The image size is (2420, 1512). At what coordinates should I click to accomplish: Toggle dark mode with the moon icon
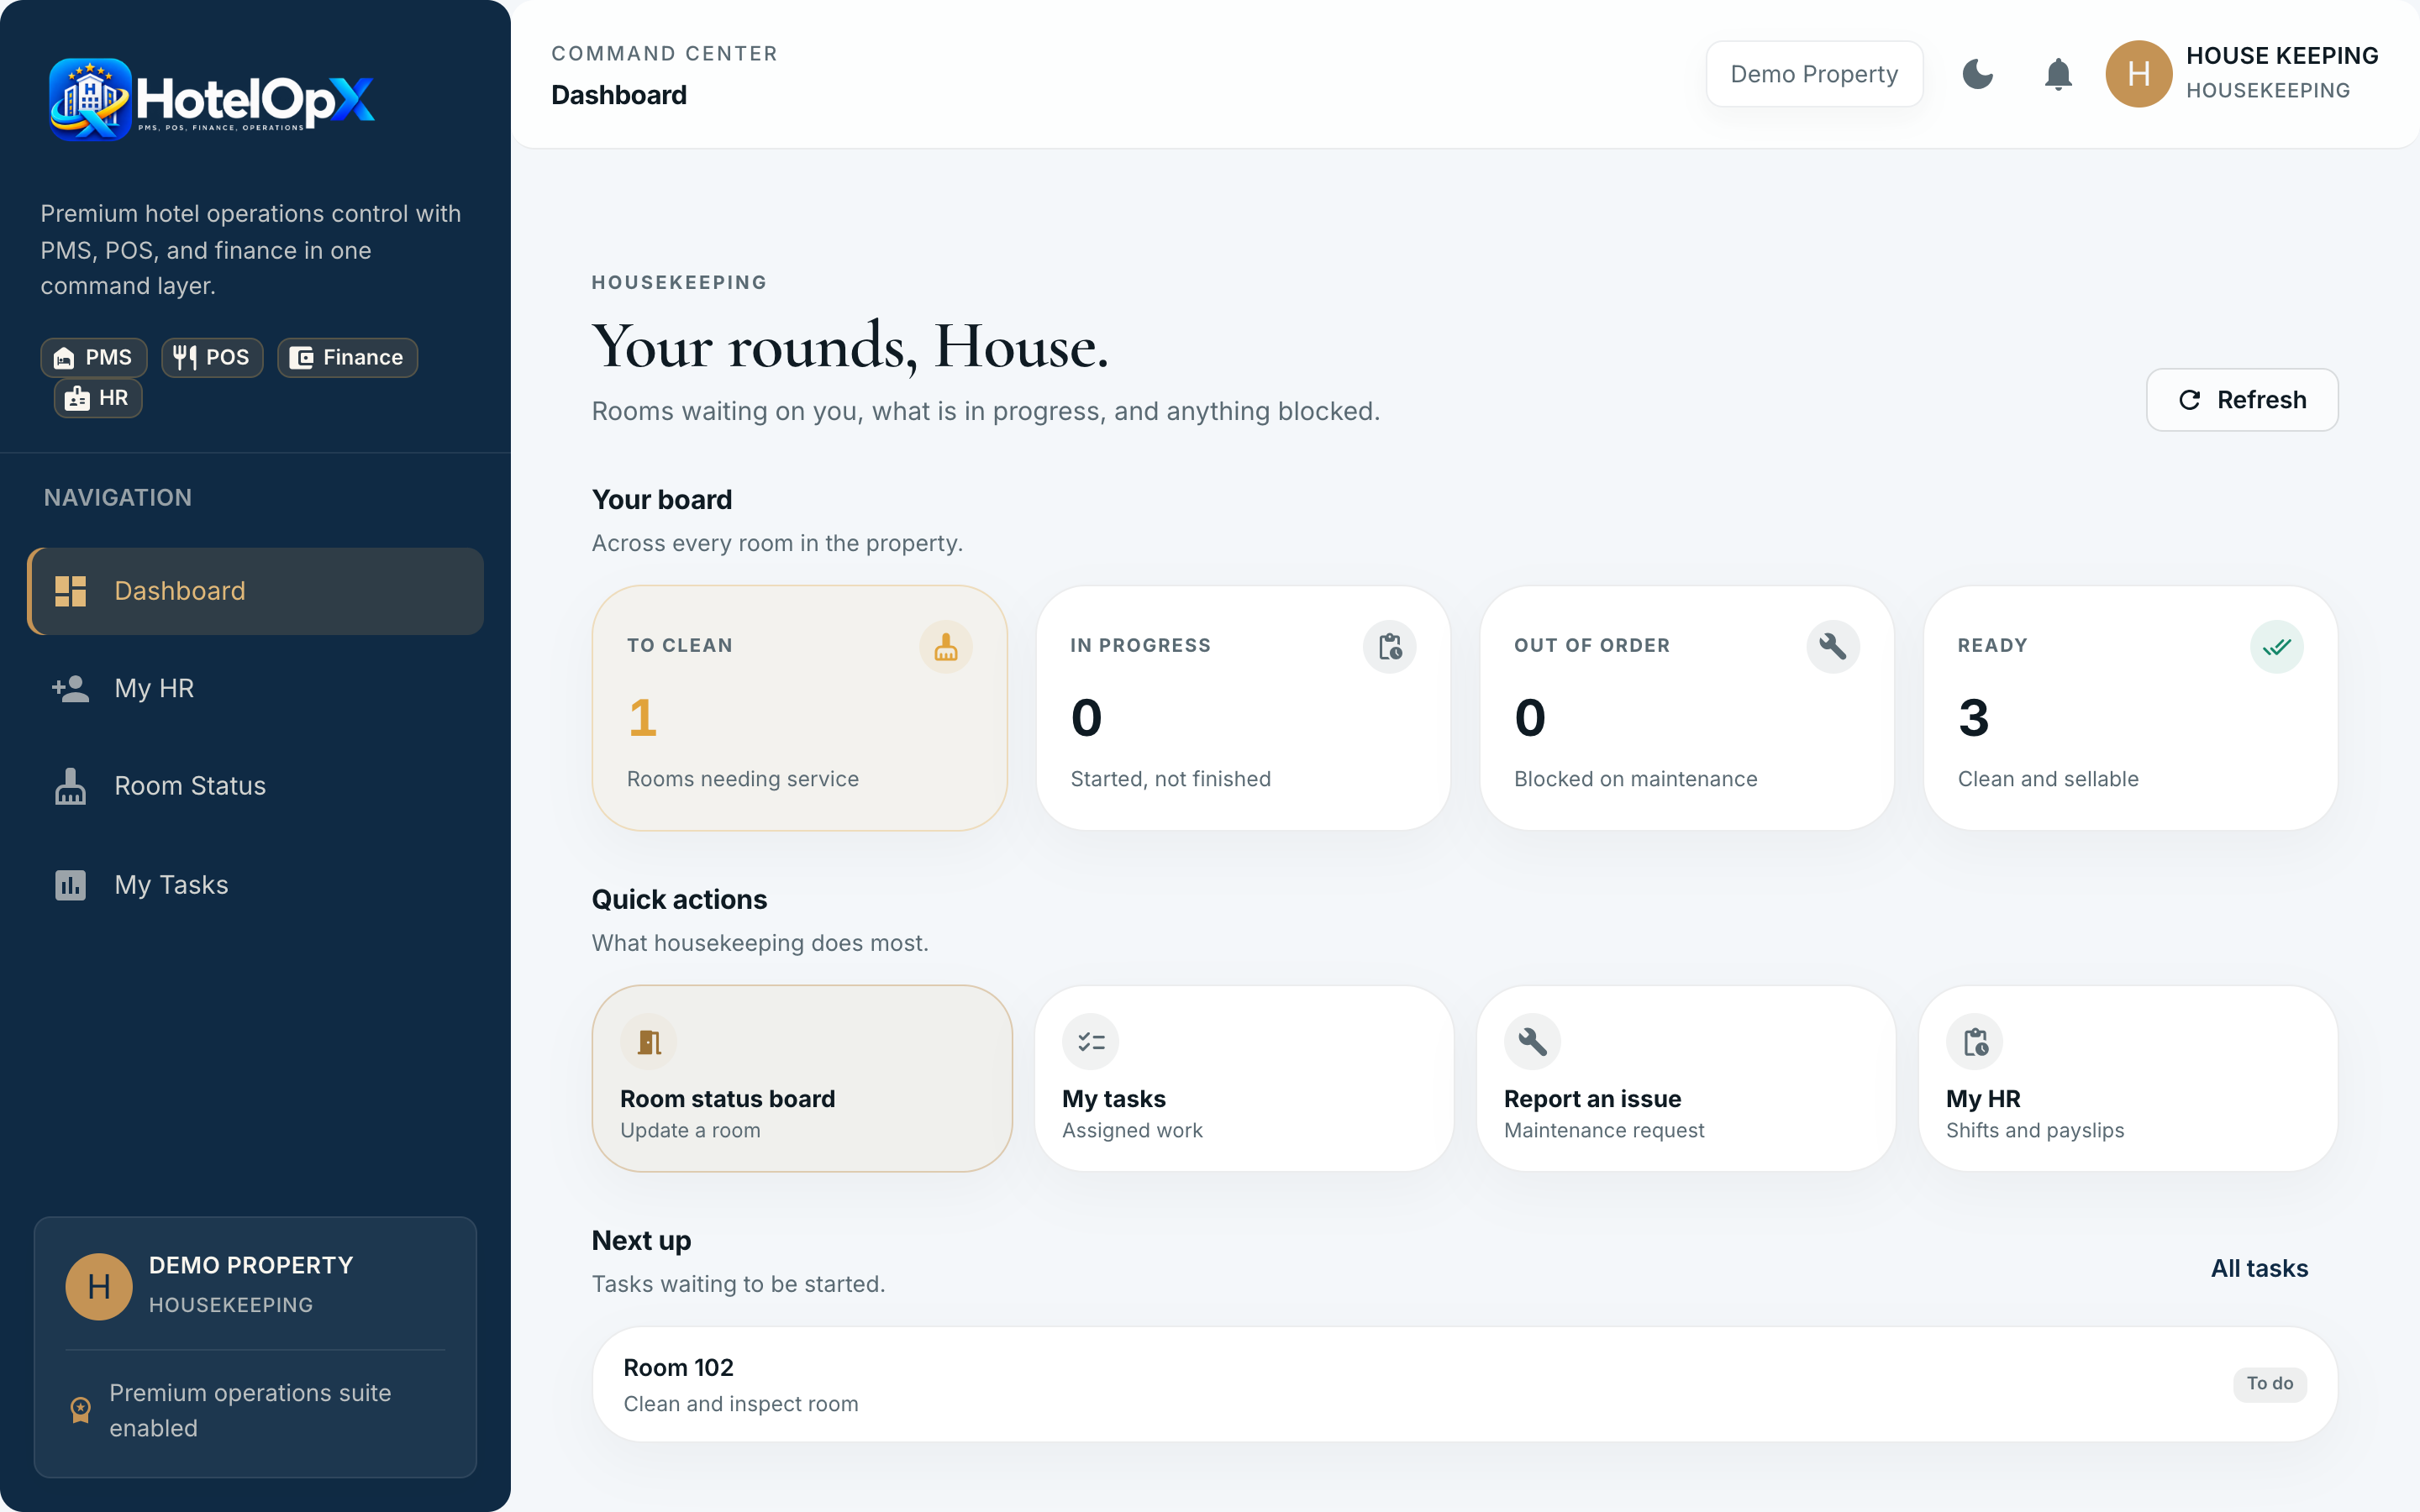[1977, 74]
